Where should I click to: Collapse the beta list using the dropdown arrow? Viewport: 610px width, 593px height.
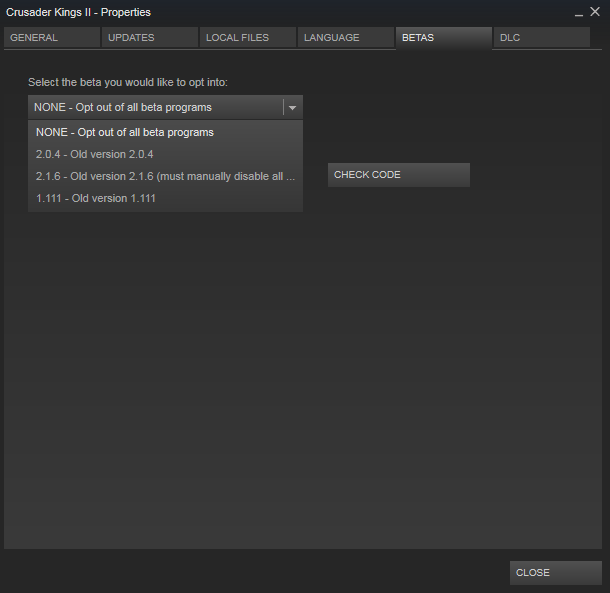(292, 107)
